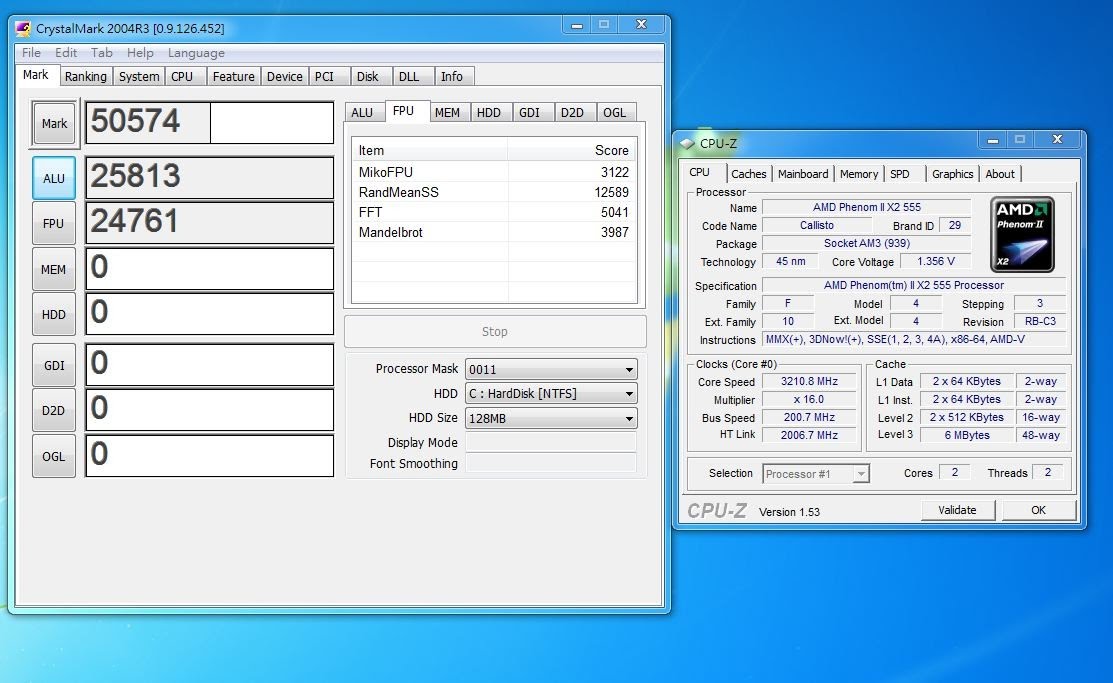
Task: Select the MikoFPU row
Action: 494,172
